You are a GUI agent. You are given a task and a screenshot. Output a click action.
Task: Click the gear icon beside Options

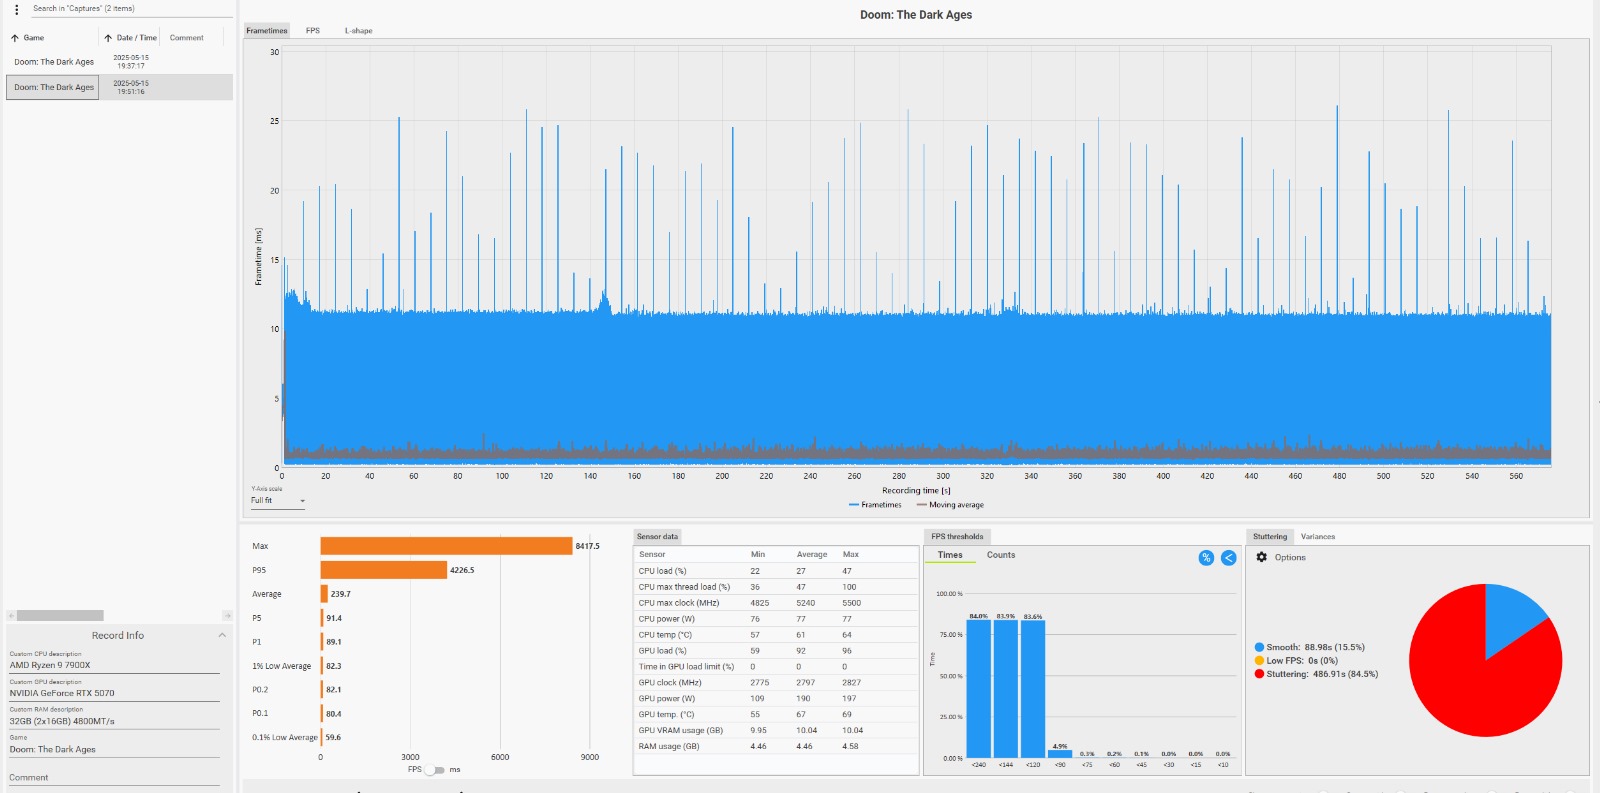pos(1261,557)
